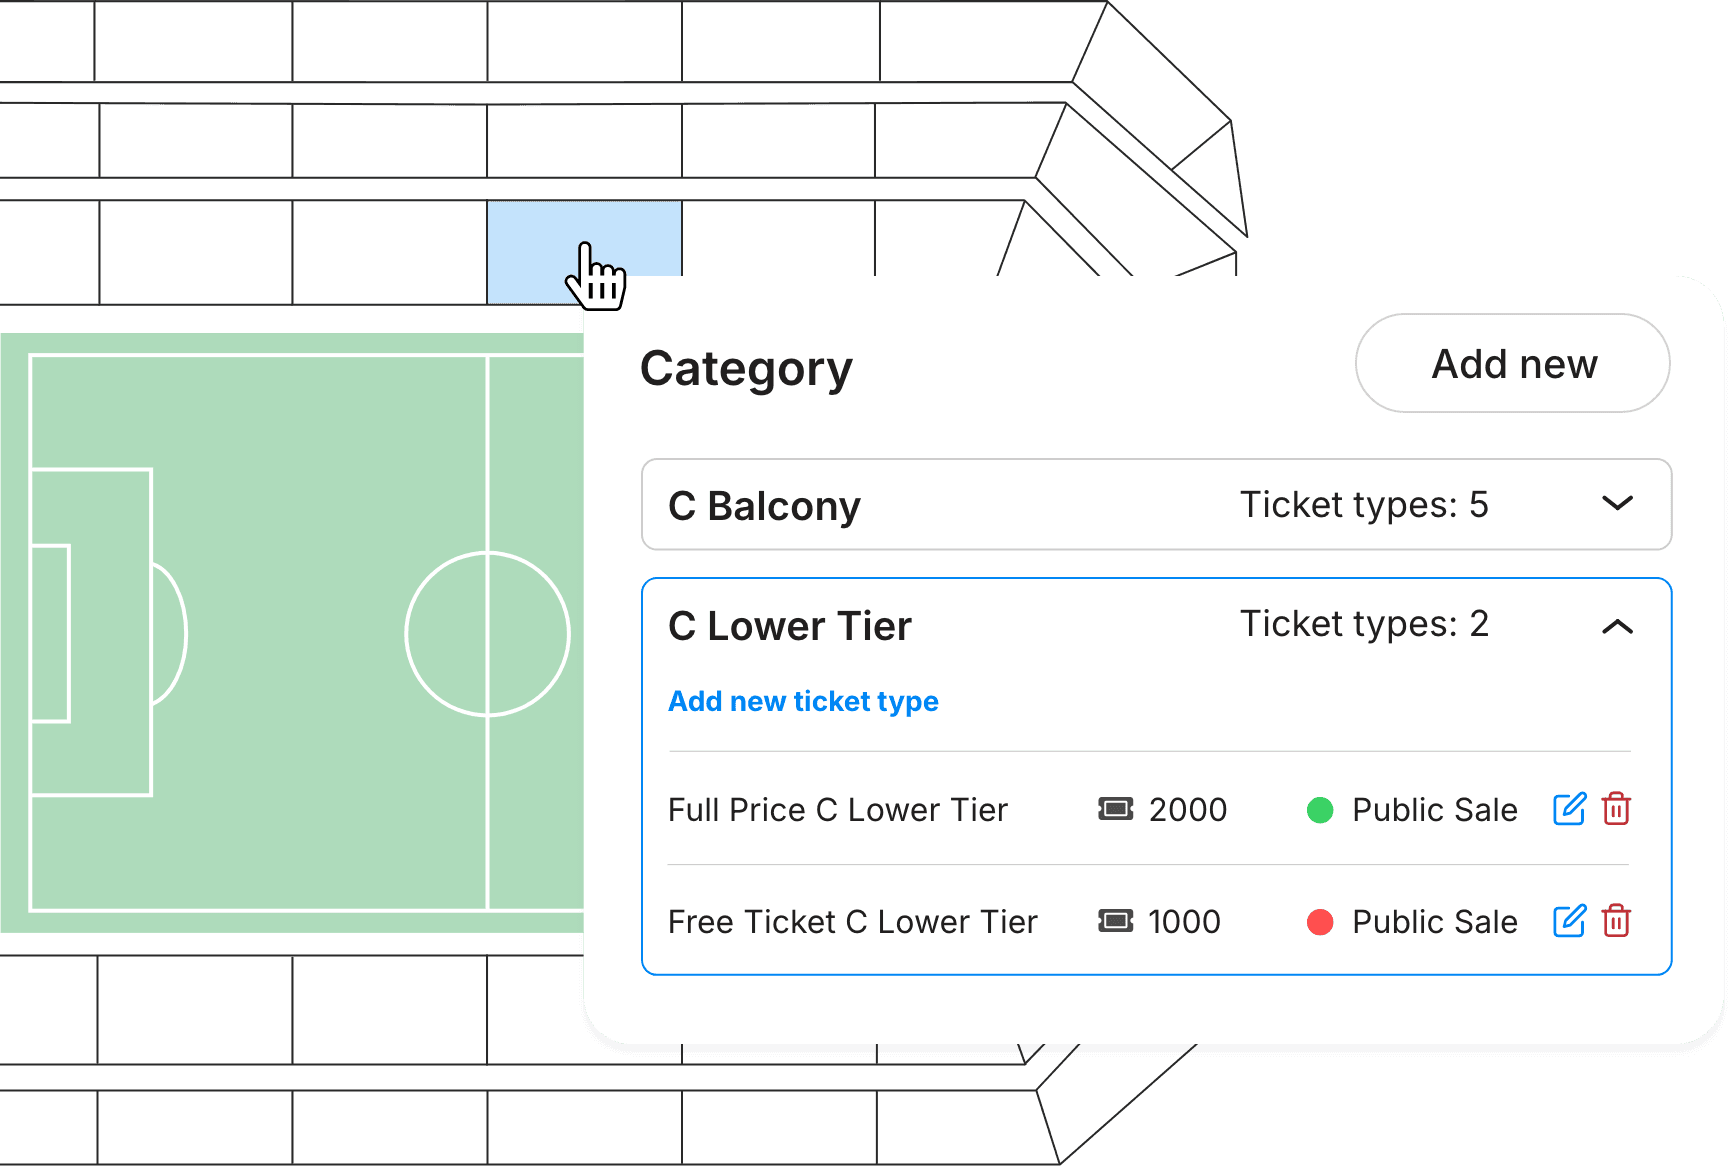1736x1166 pixels.
Task: Click the green status dot
Action: 1320,810
